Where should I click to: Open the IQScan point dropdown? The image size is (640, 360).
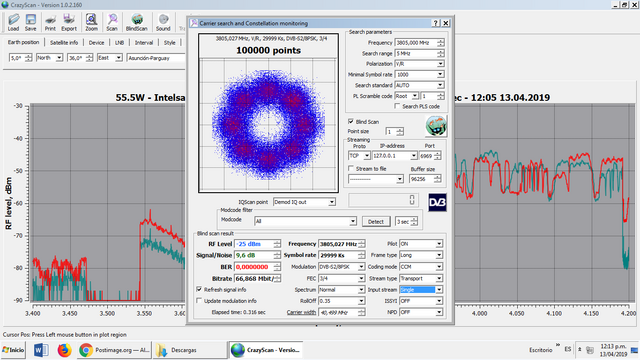point(332,202)
